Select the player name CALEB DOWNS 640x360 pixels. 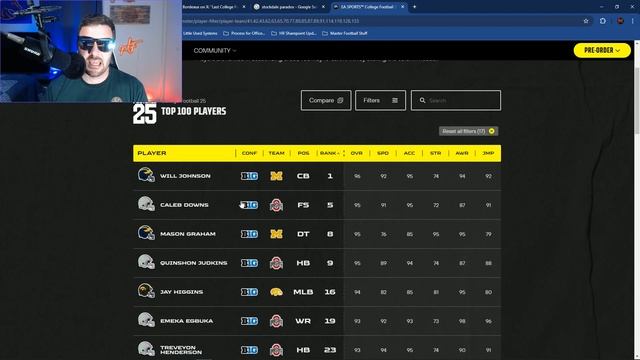184,205
